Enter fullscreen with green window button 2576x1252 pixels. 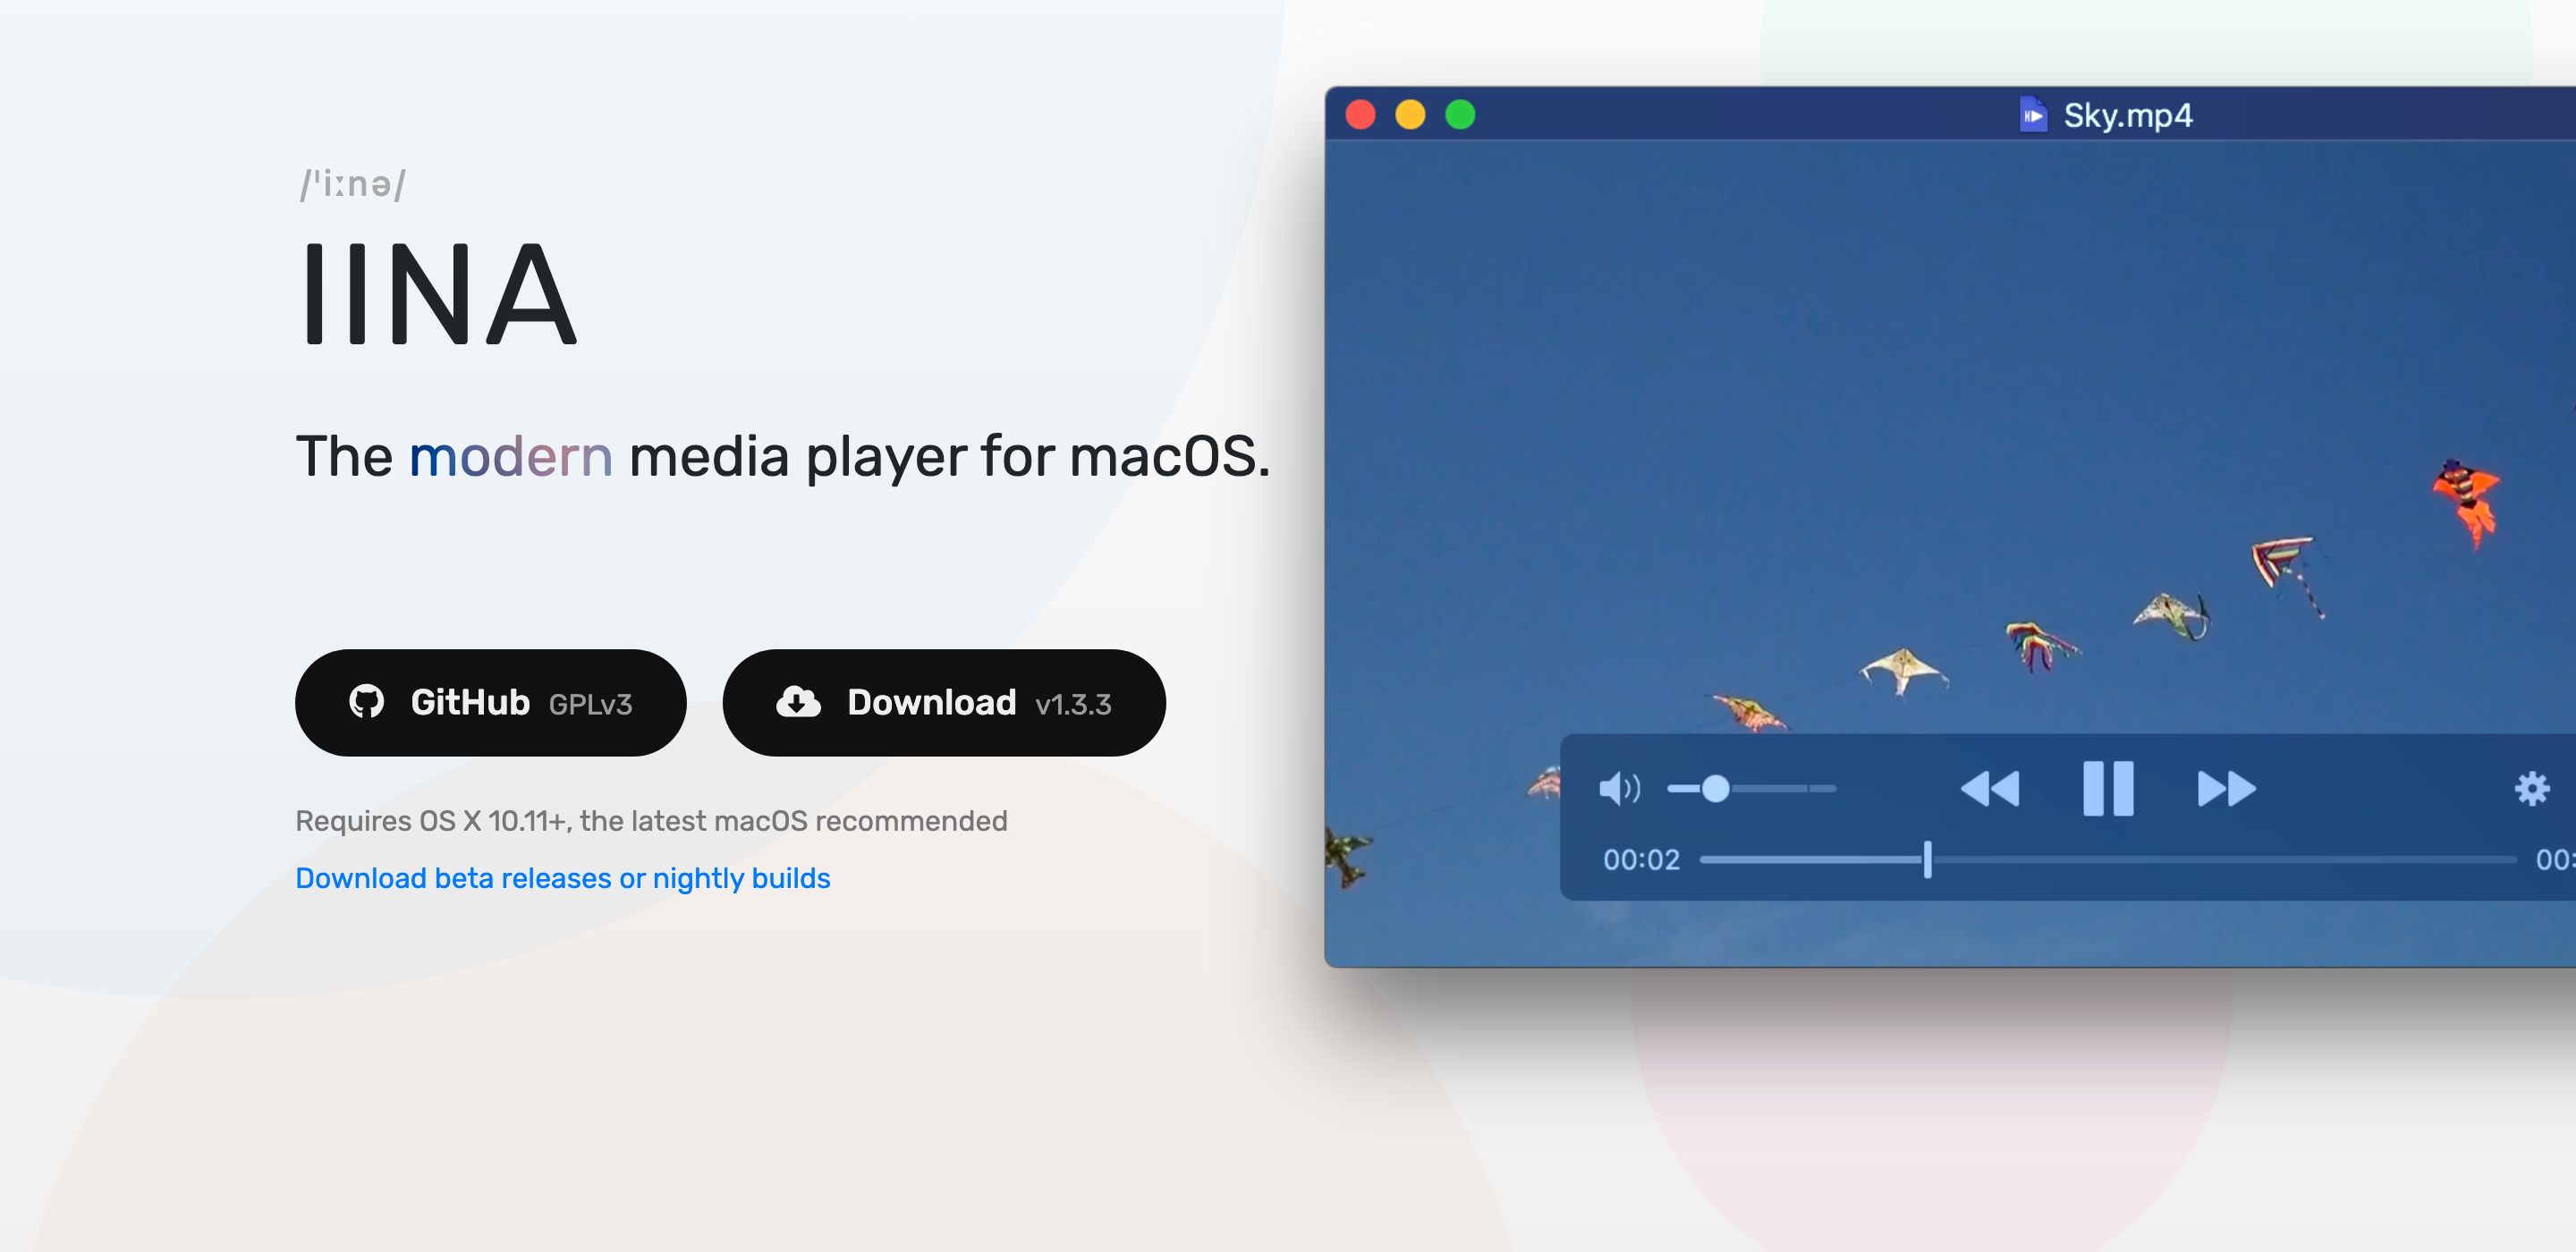(1460, 115)
